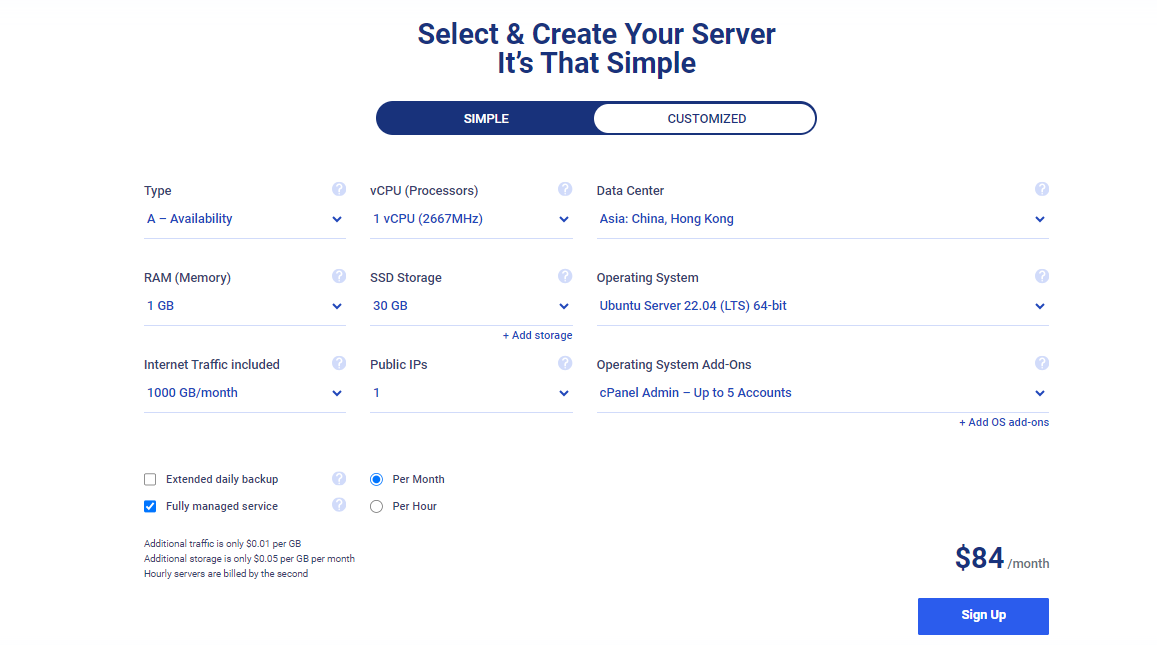Uncheck Fully managed service checkbox

[150, 506]
